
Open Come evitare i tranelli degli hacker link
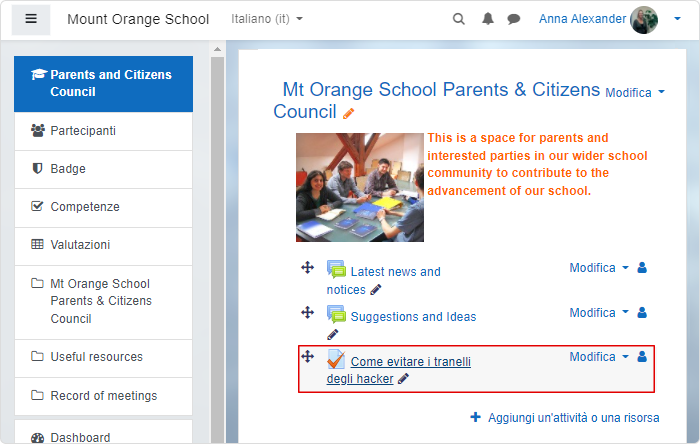[x=399, y=370]
